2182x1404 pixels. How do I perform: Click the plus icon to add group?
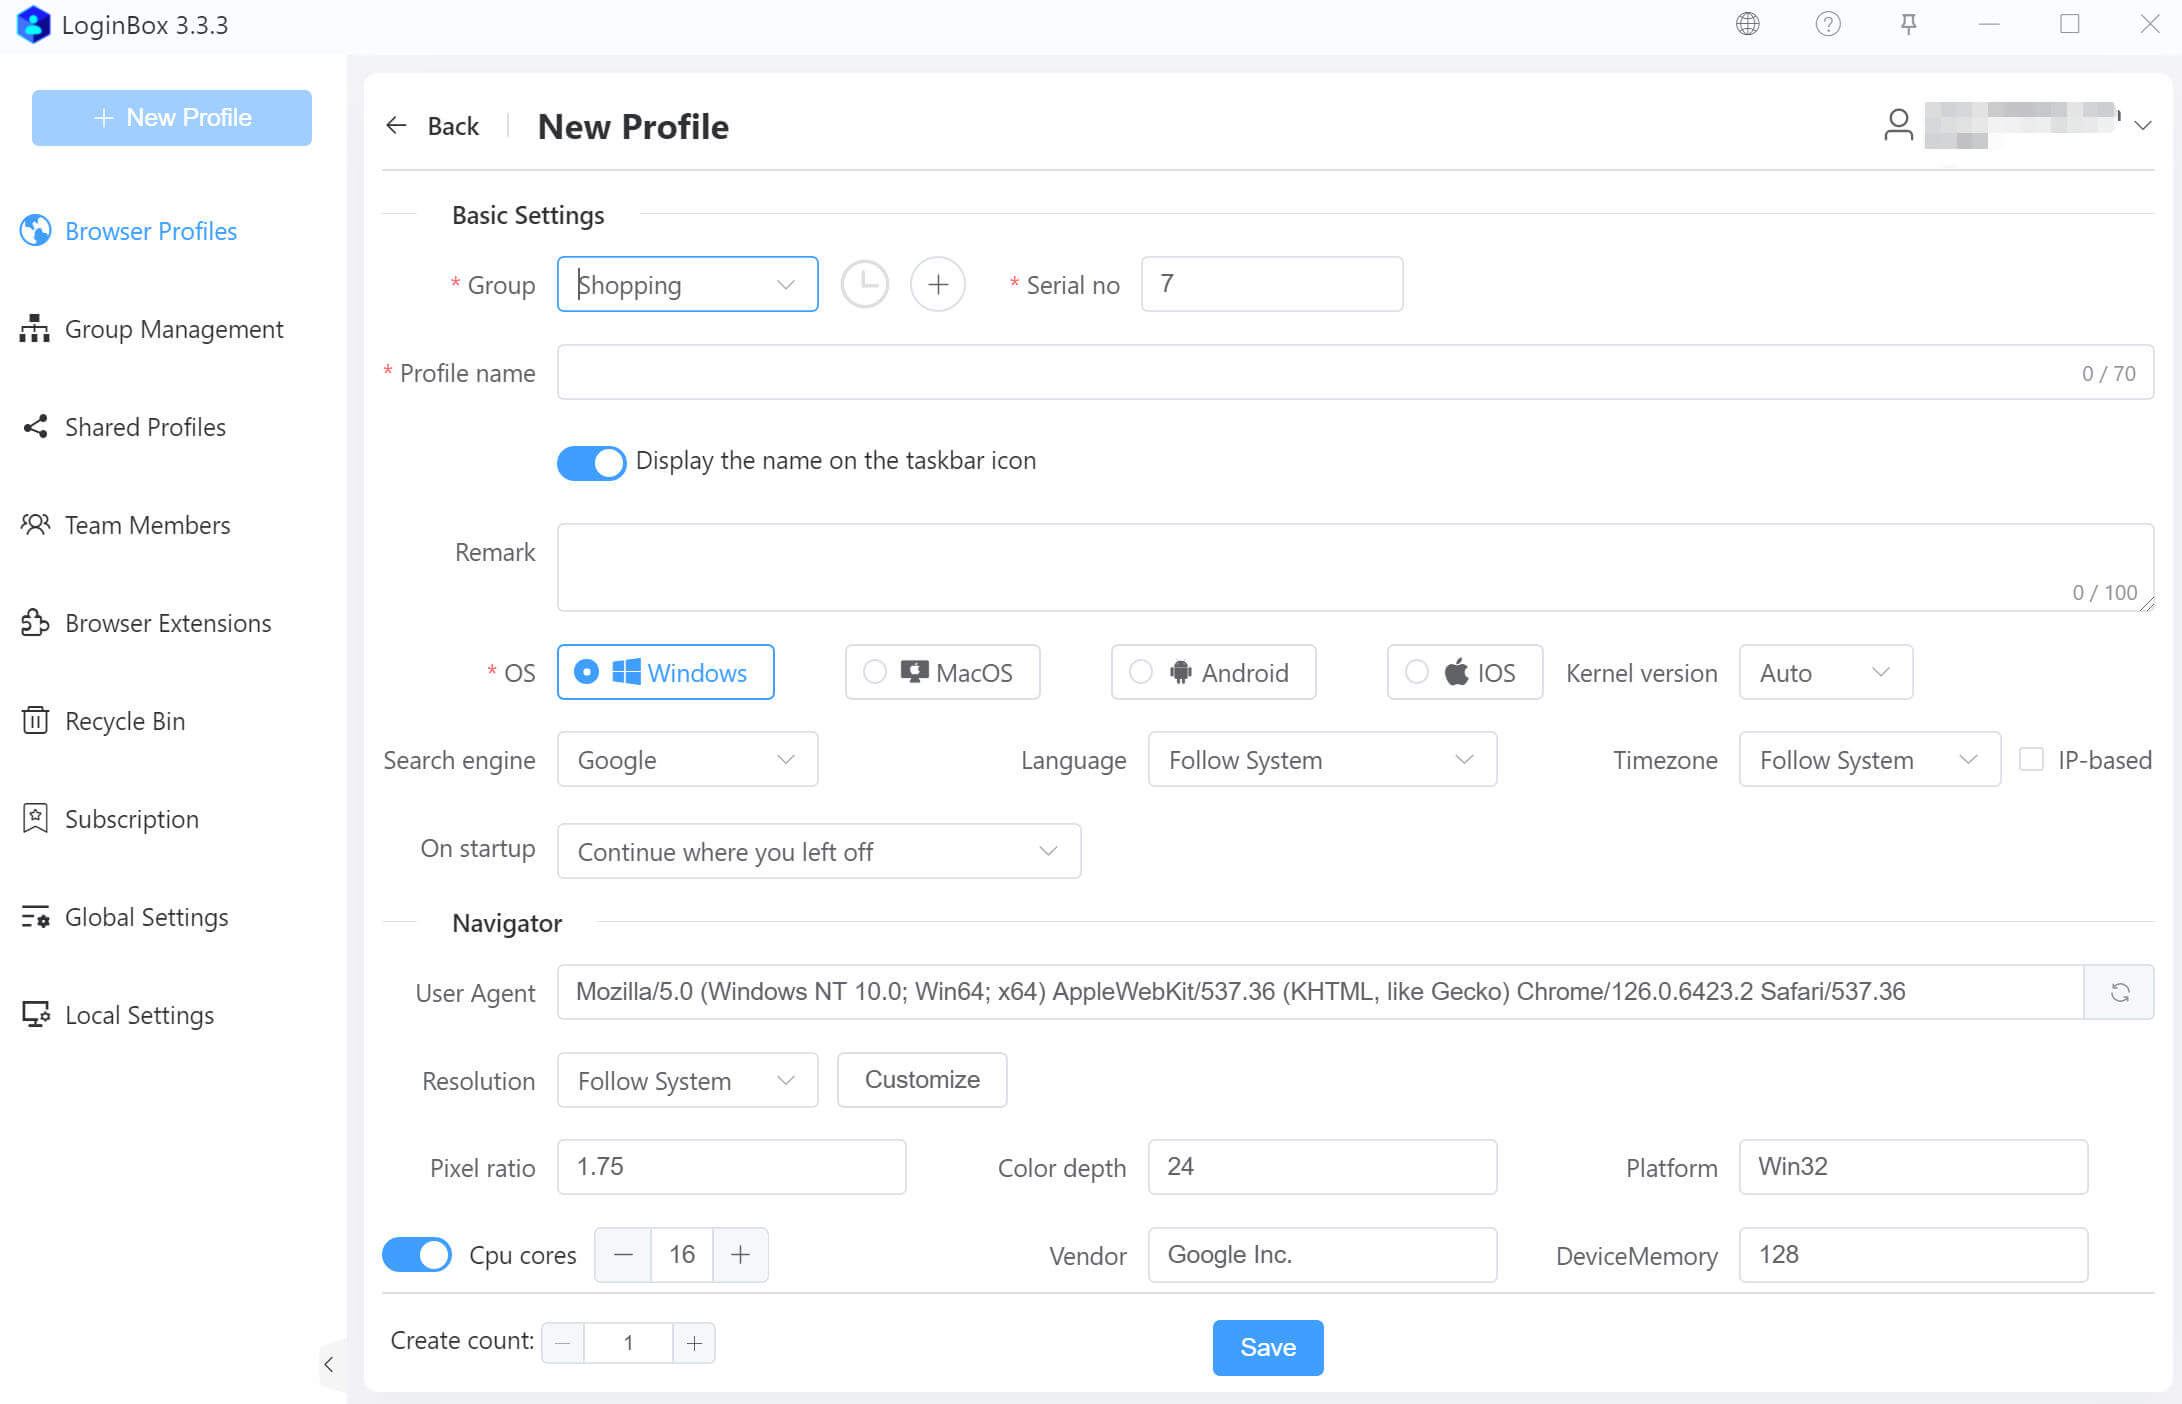[937, 285]
